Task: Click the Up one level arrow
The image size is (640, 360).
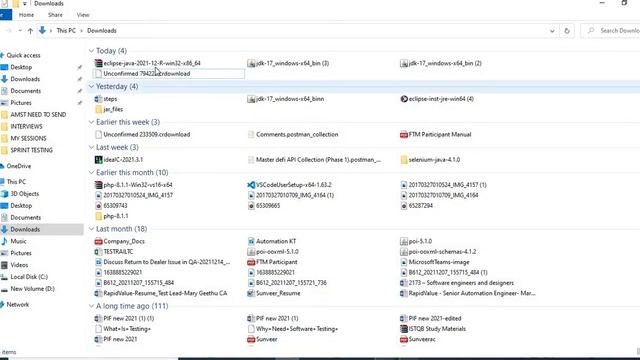Action: [x=30, y=31]
